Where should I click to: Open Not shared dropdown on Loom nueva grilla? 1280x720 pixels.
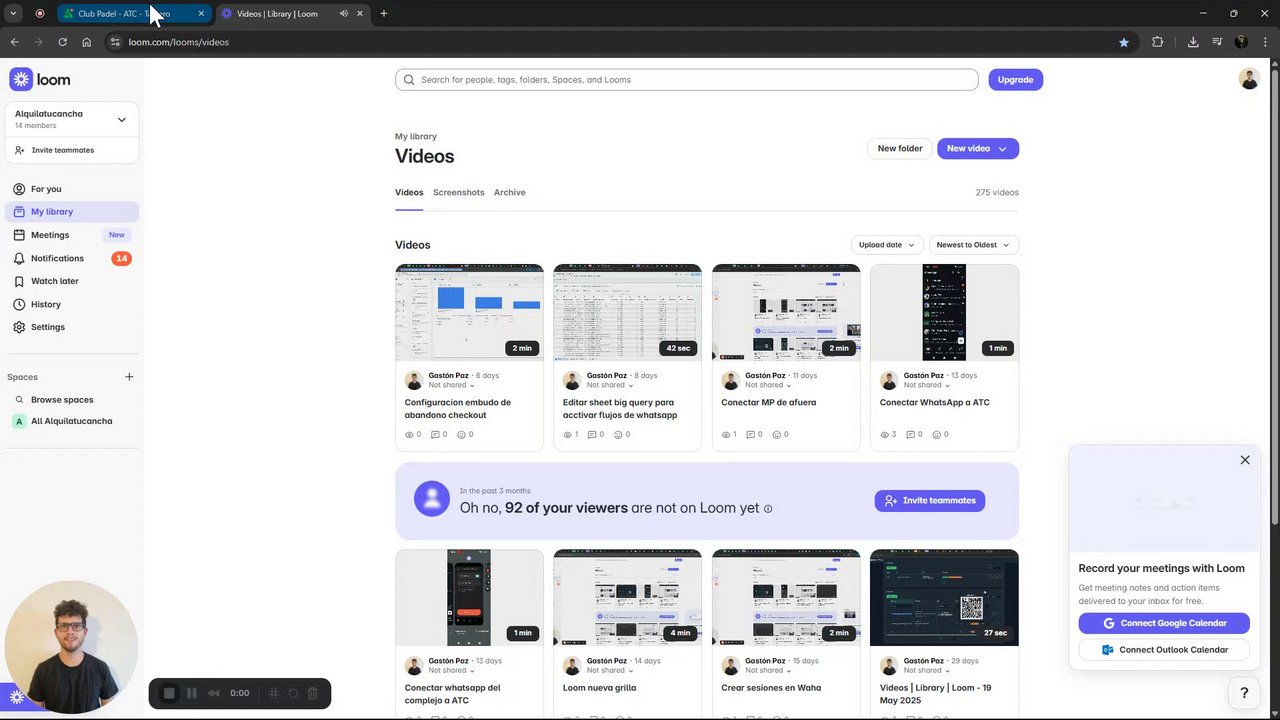point(610,670)
